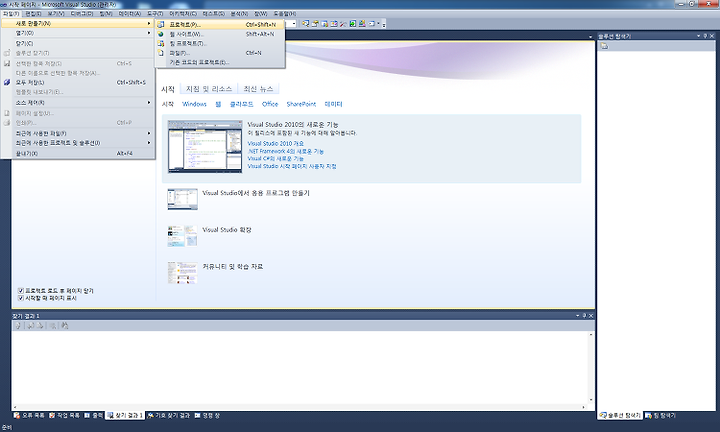Open 찾기 결과 1 panel position dropdown arrow

coord(578,316)
